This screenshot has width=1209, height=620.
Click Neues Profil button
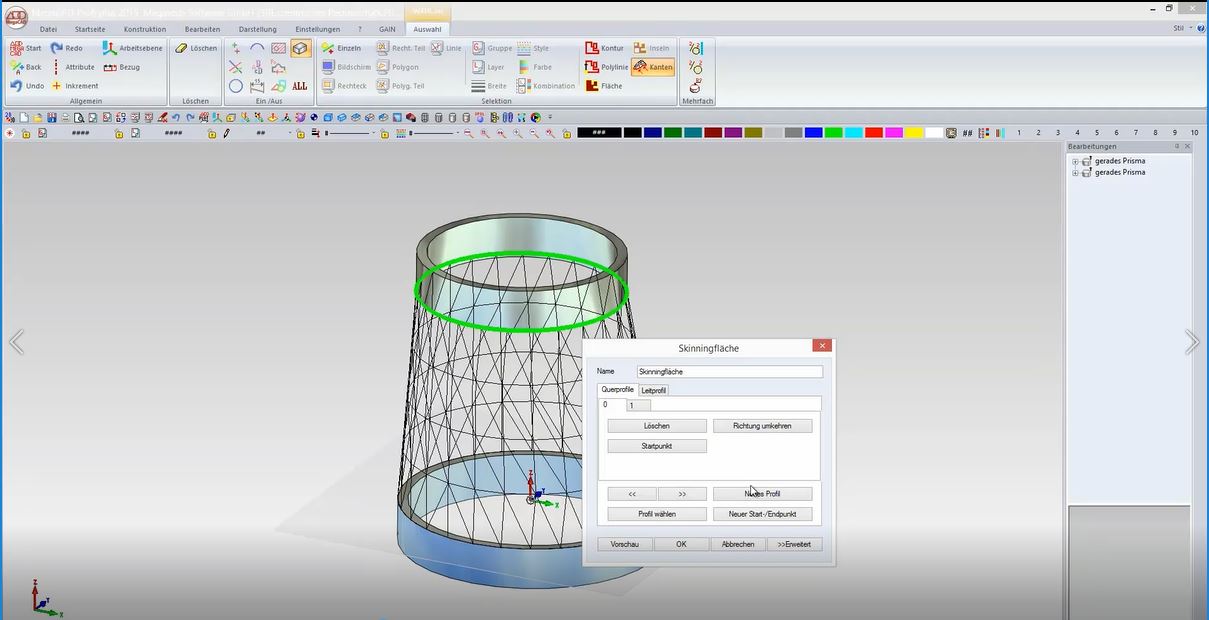tap(762, 494)
